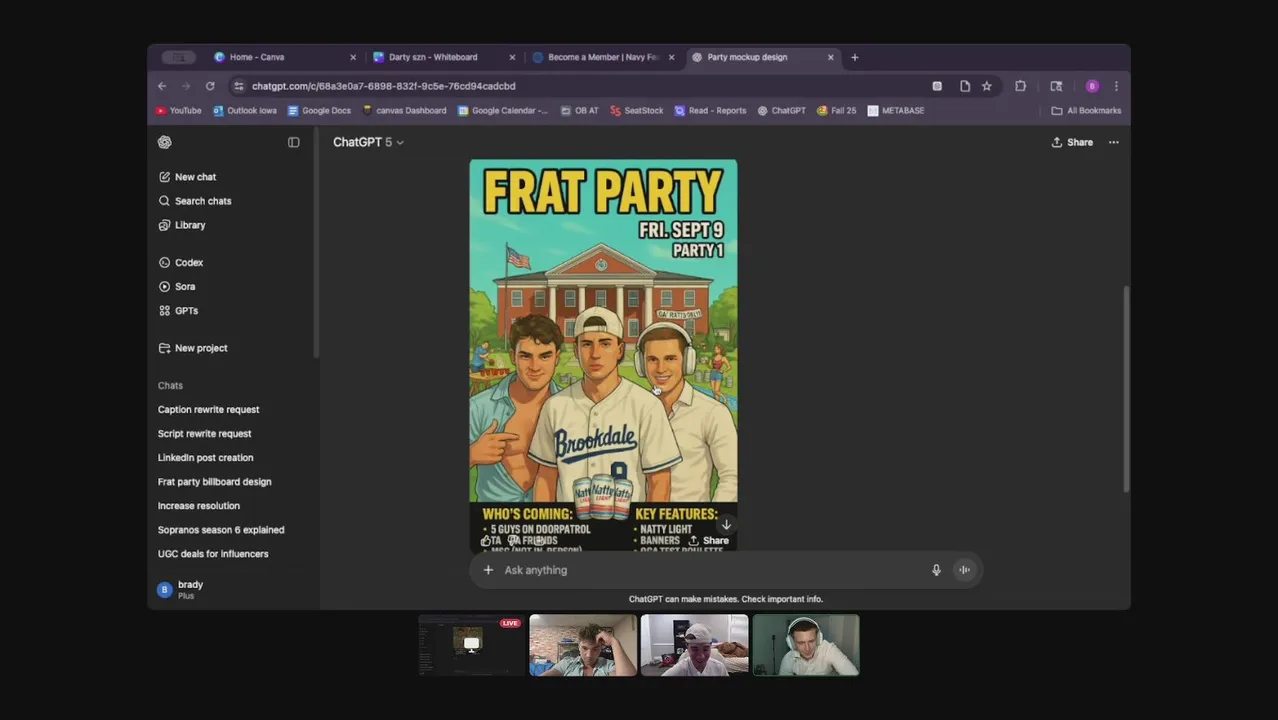1278x720 pixels.
Task: Click the scroll-to-bottom arrow button
Action: coord(727,524)
